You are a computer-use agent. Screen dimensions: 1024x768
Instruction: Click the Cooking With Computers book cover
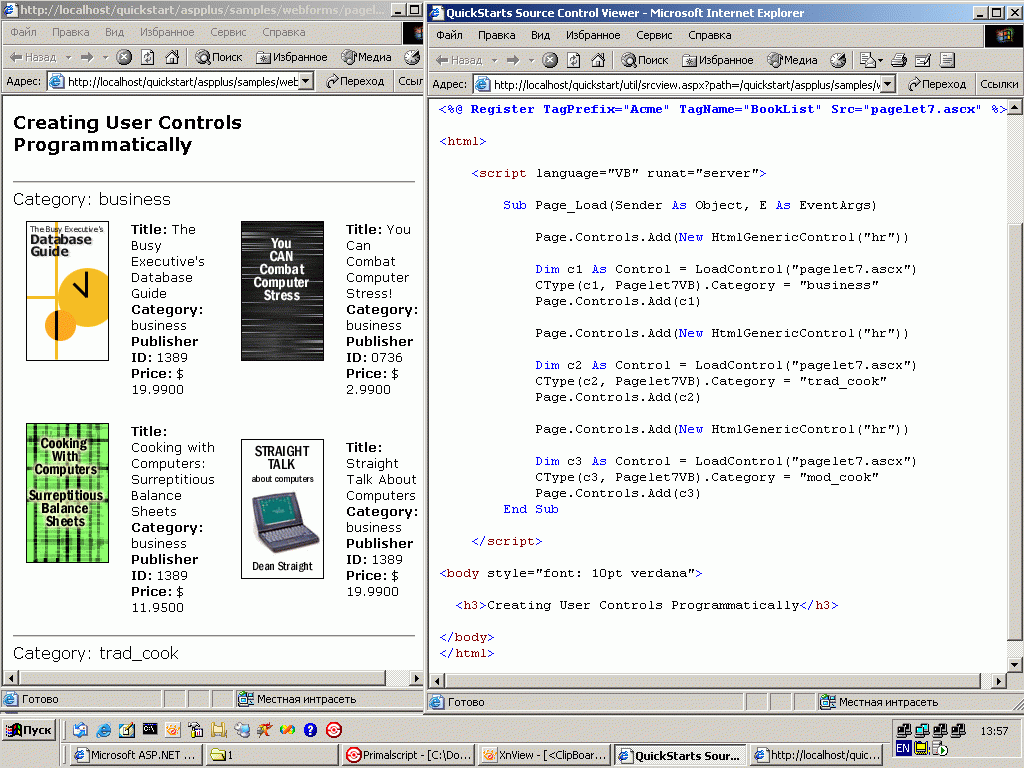click(67, 493)
